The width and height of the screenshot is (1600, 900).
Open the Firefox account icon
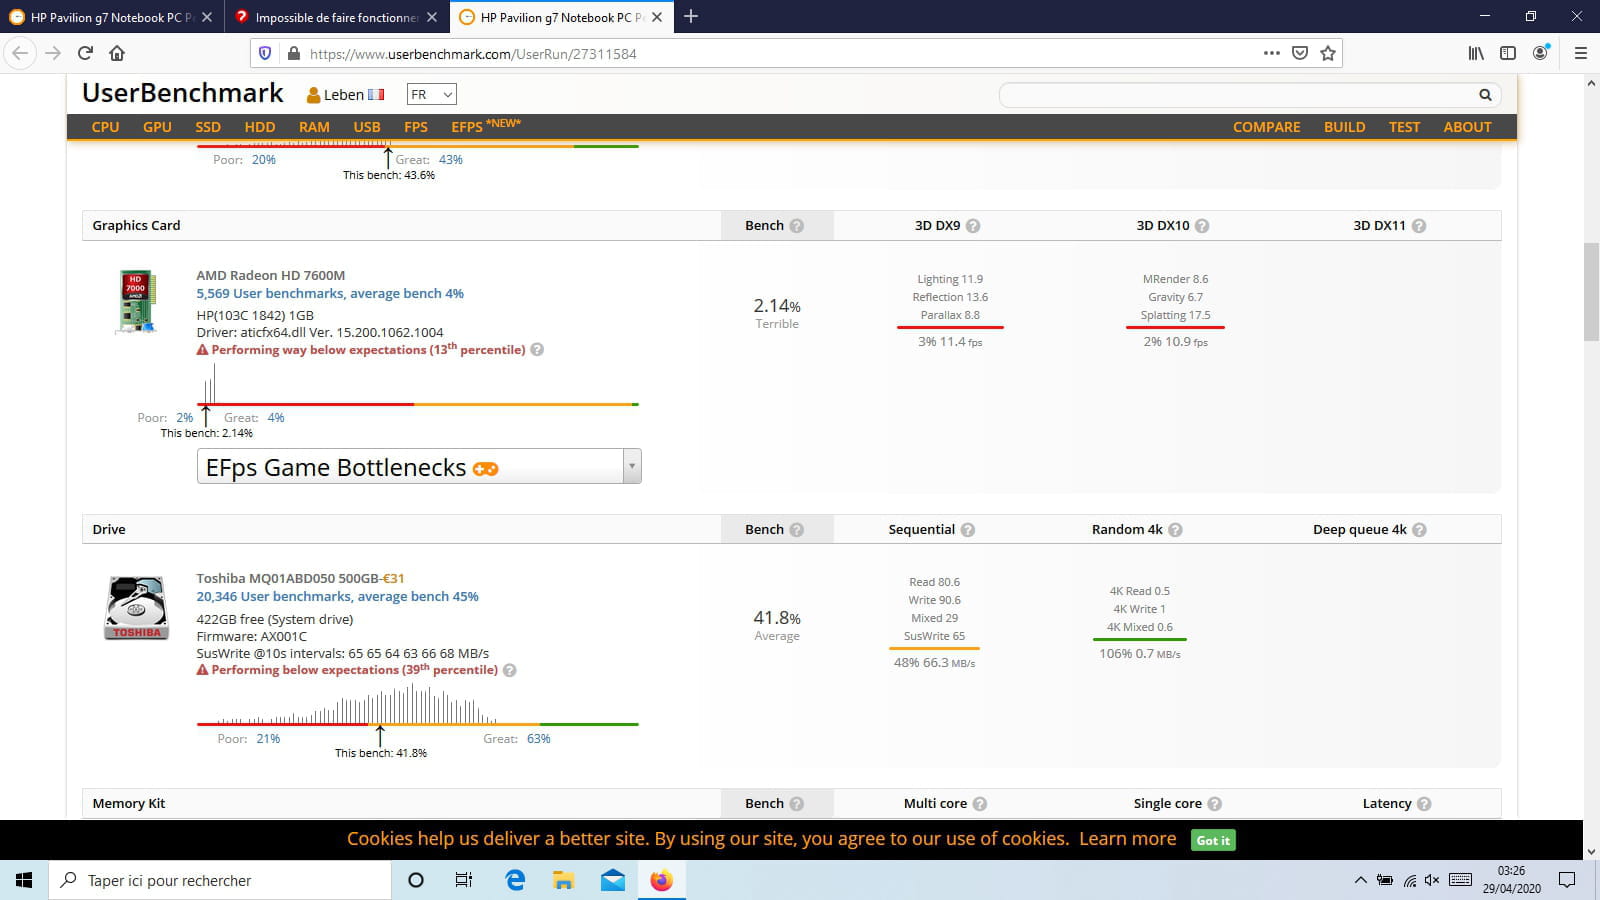1540,53
